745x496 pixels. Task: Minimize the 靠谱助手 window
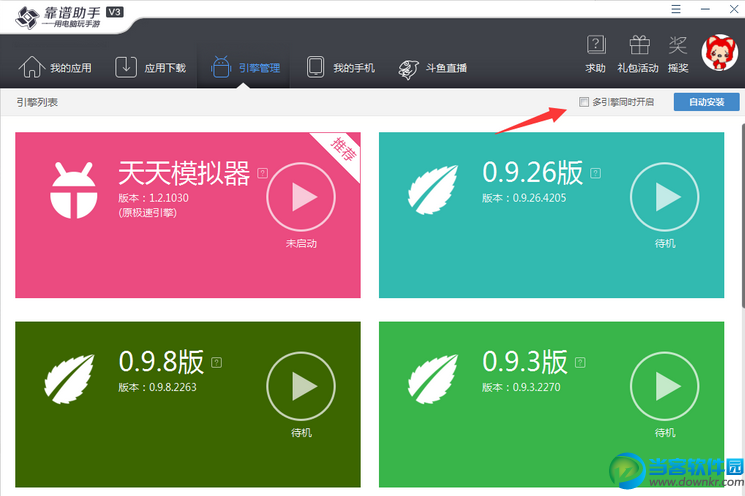coord(705,9)
